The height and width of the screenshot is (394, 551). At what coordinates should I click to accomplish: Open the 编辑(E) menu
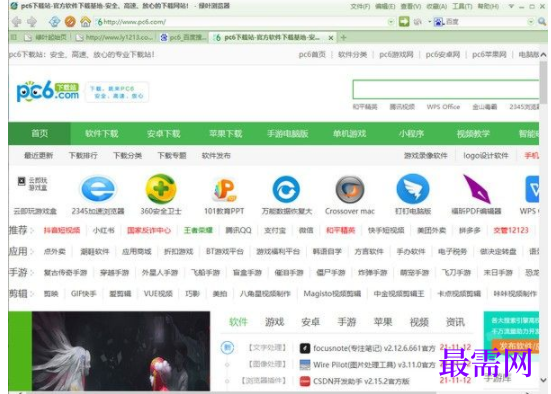(385, 6)
